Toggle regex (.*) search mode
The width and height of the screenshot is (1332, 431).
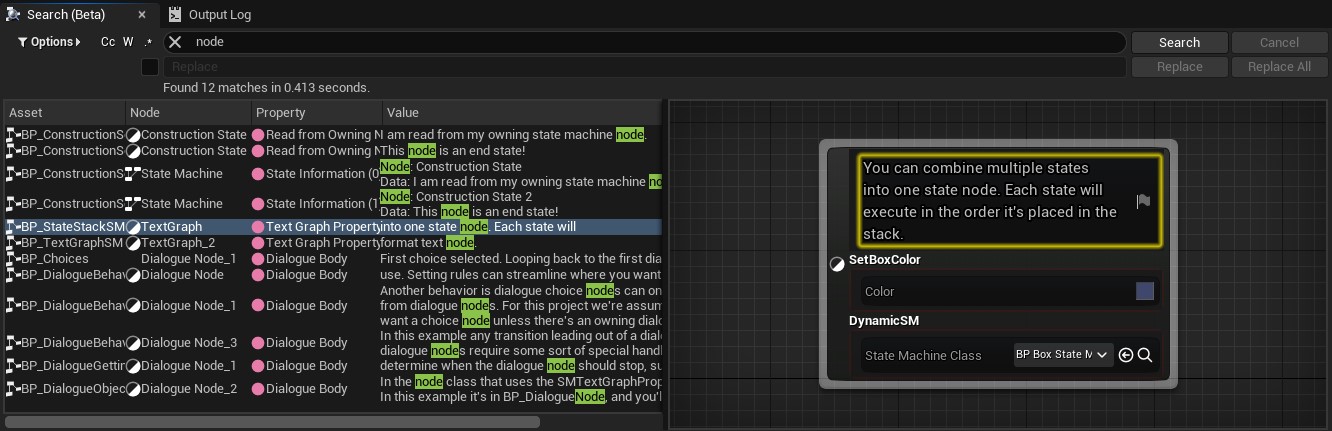[148, 42]
